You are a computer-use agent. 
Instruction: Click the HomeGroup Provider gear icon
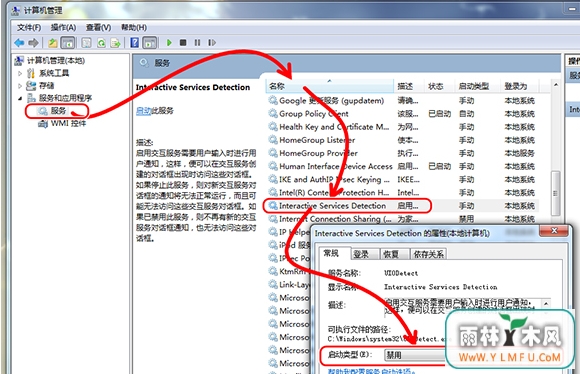pos(273,153)
